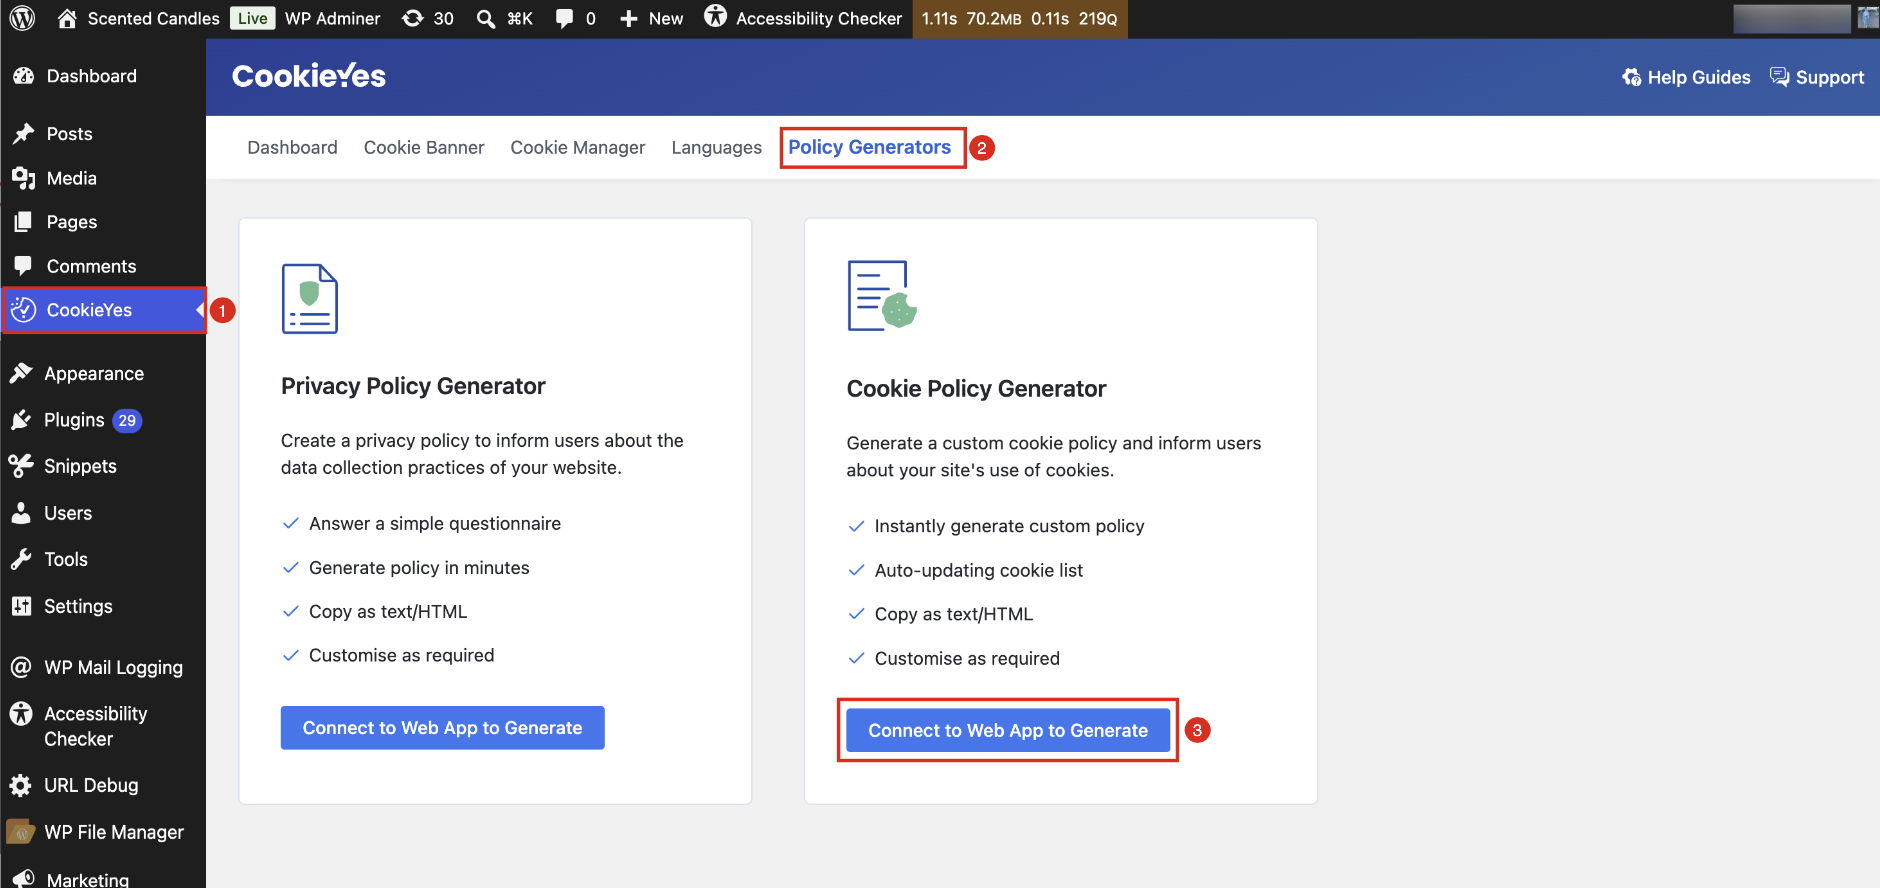Click the Posts pushpin icon
Image resolution: width=1880 pixels, height=888 pixels.
click(23, 134)
